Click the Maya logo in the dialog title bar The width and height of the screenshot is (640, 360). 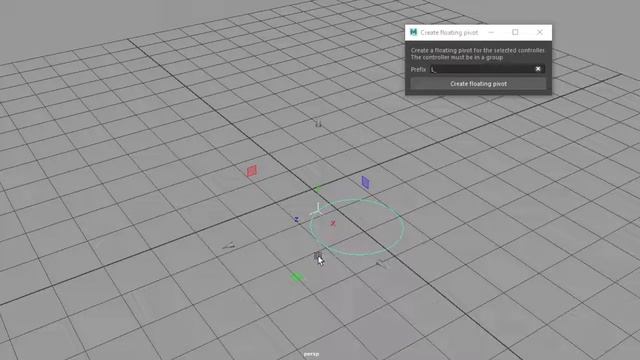(x=413, y=32)
